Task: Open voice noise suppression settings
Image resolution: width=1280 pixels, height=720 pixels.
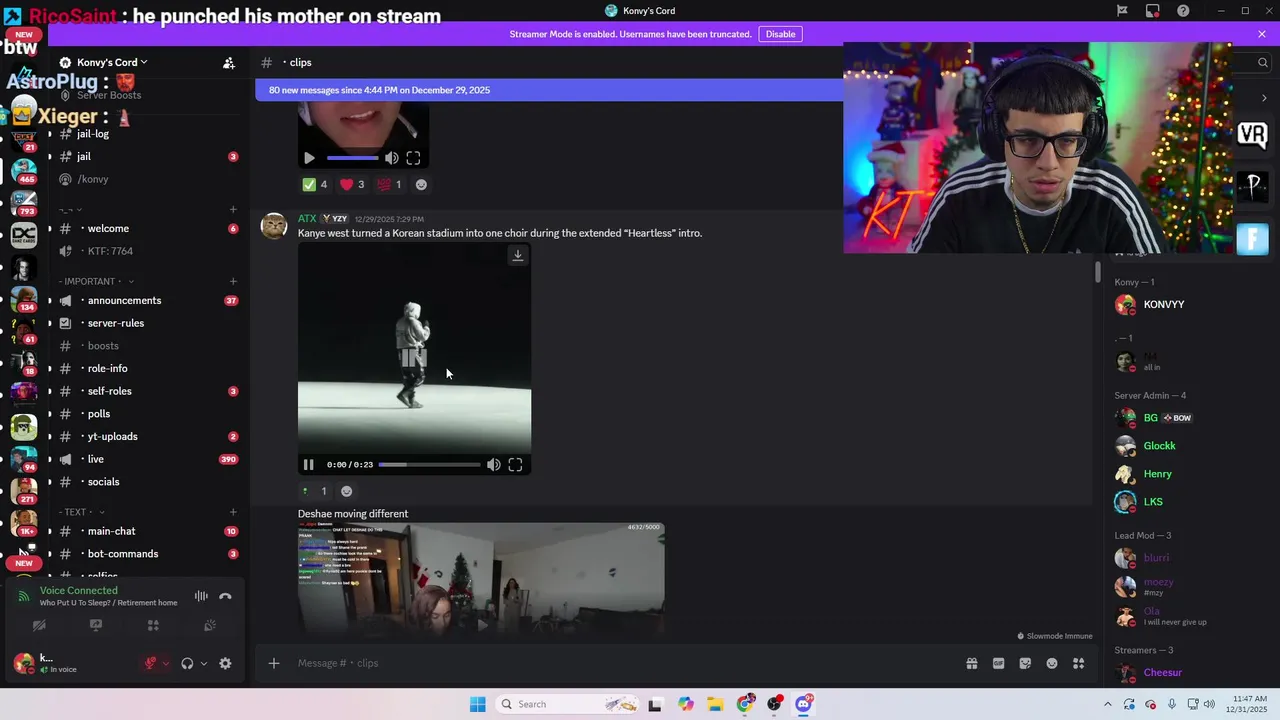Action: point(201,596)
